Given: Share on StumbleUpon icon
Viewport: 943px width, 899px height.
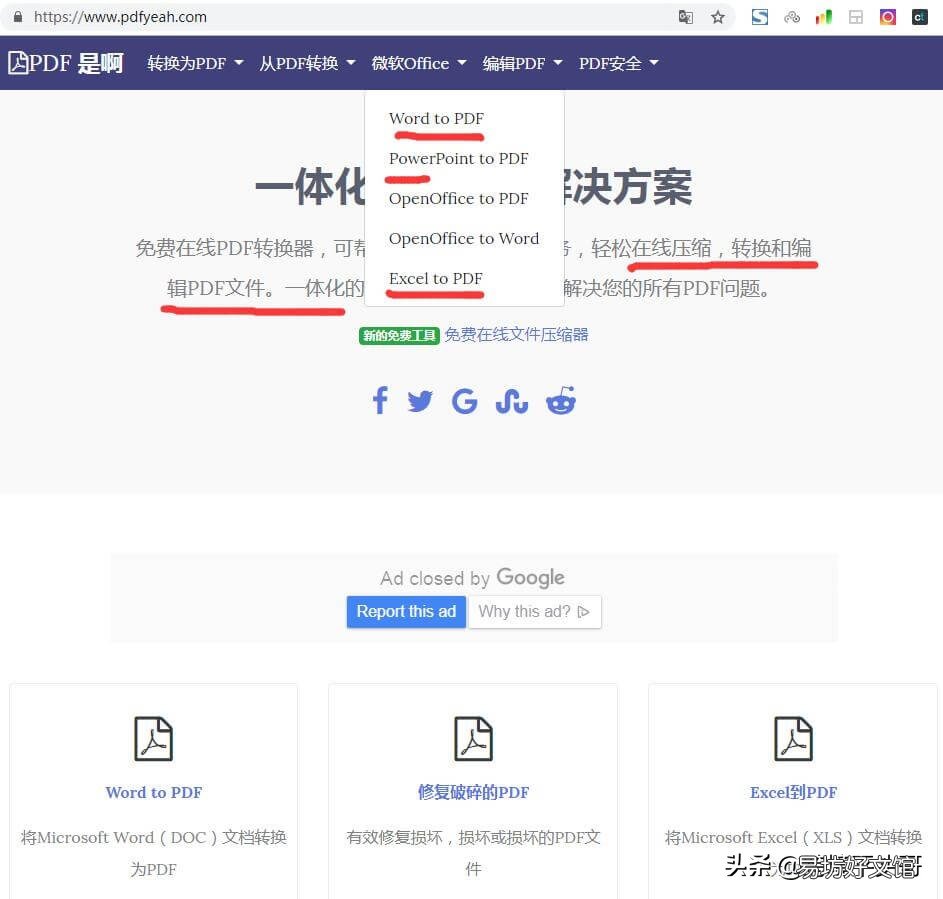Looking at the screenshot, I should click(x=512, y=401).
